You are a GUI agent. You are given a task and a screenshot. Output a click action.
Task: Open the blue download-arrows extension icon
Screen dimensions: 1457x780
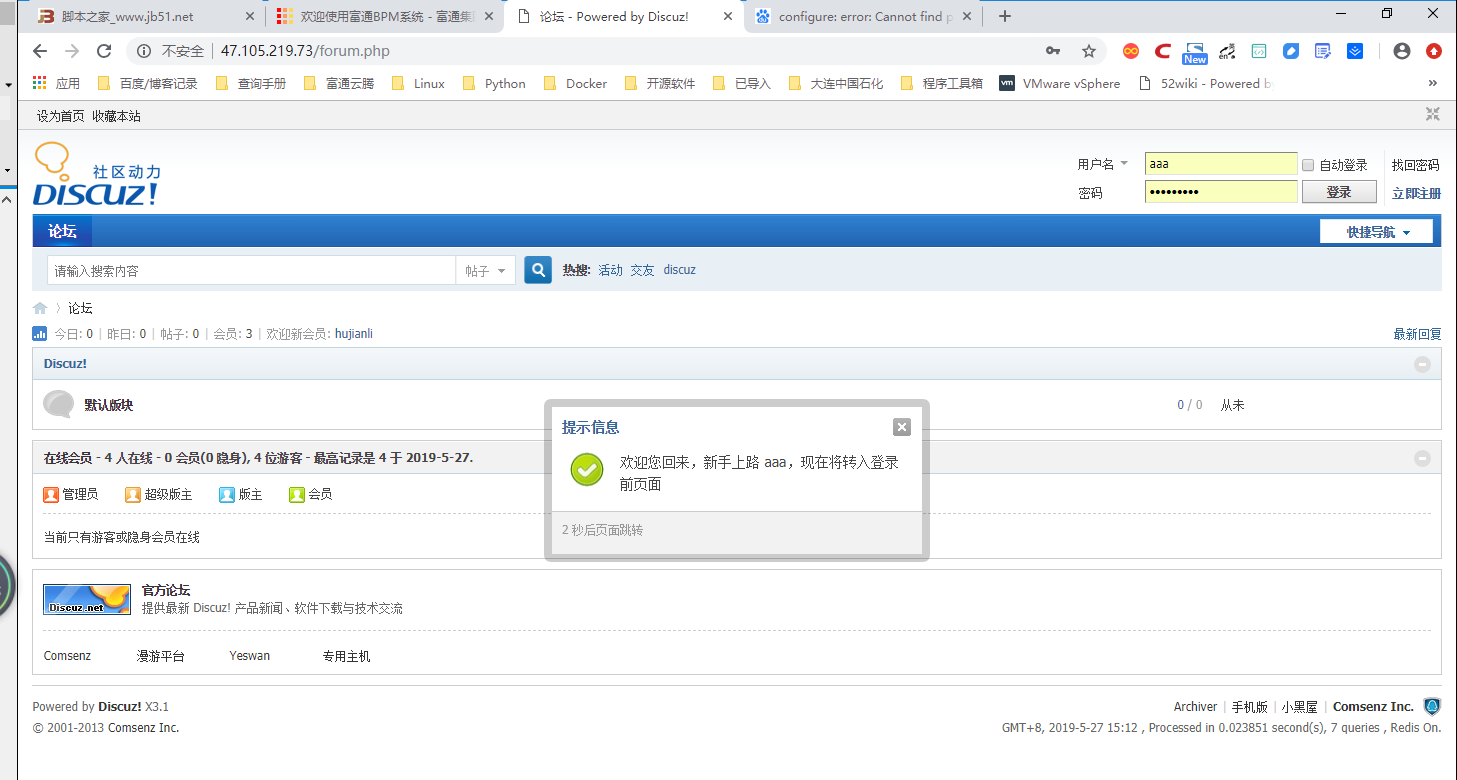(1355, 51)
